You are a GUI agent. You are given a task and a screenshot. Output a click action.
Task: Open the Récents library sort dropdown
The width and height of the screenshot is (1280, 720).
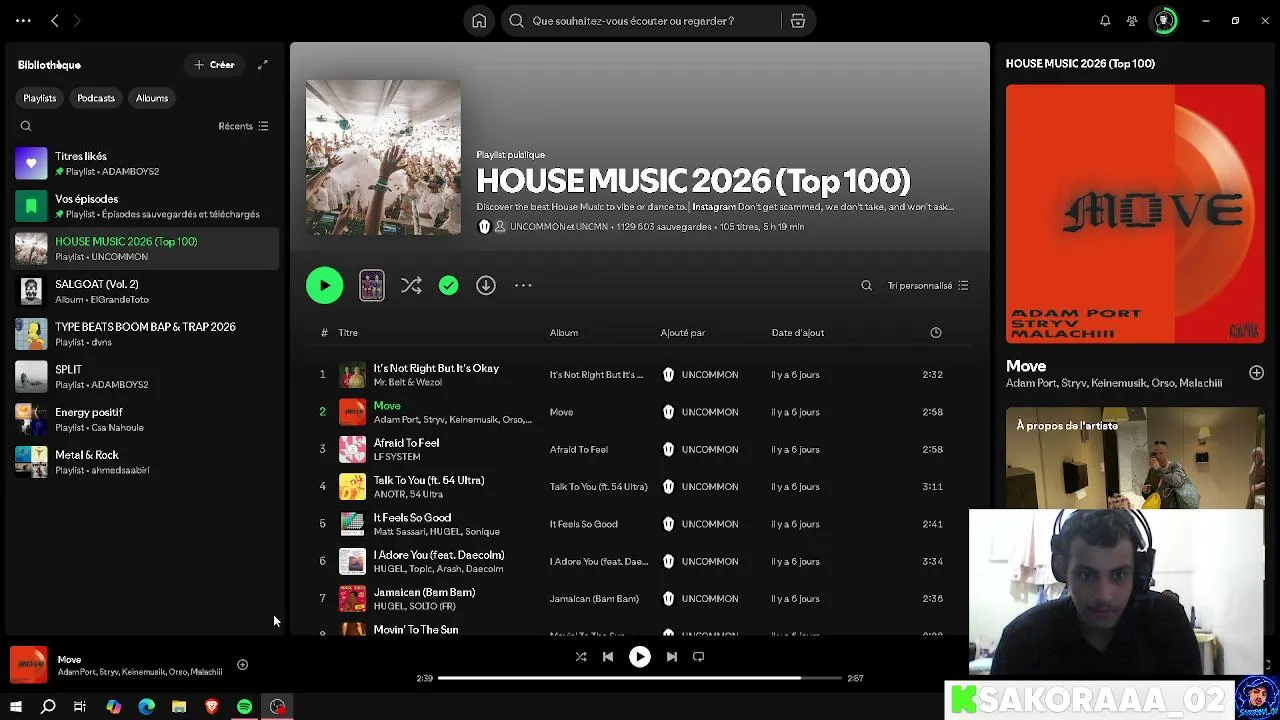click(243, 126)
